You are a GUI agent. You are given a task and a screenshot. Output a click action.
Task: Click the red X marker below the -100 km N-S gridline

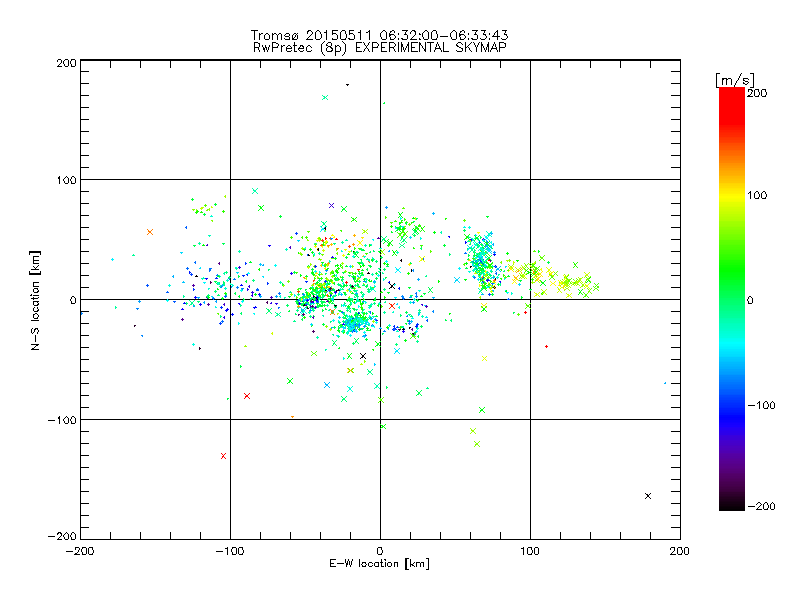click(x=223, y=456)
